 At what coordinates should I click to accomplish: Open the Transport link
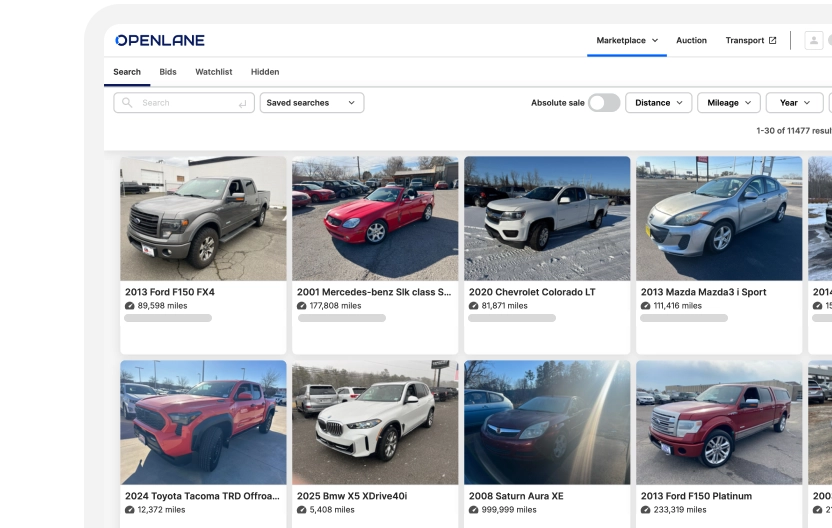(x=750, y=40)
